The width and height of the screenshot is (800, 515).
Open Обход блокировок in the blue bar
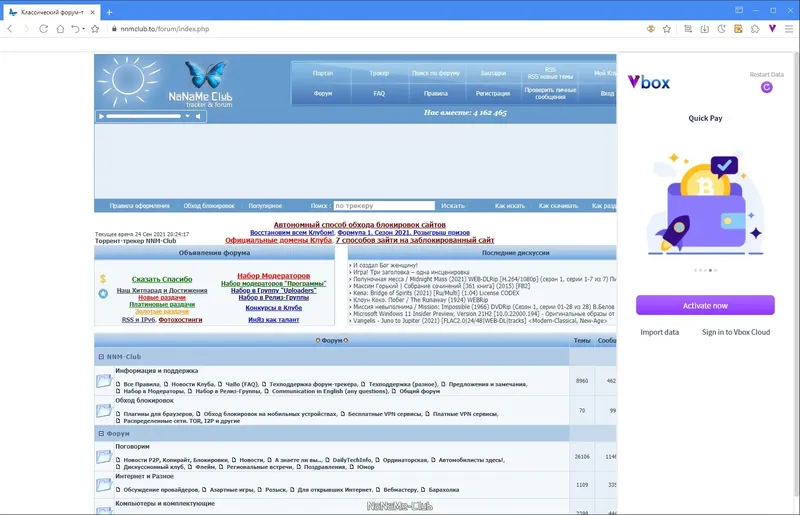209,206
